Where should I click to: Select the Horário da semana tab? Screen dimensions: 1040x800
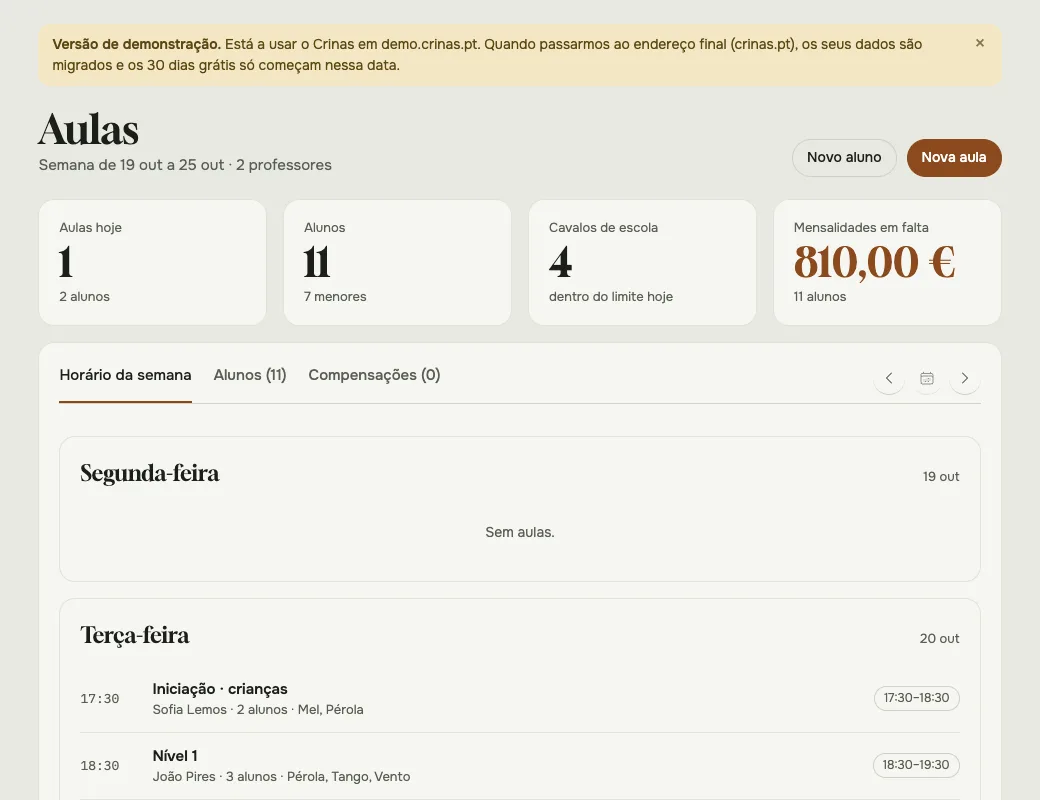[125, 375]
